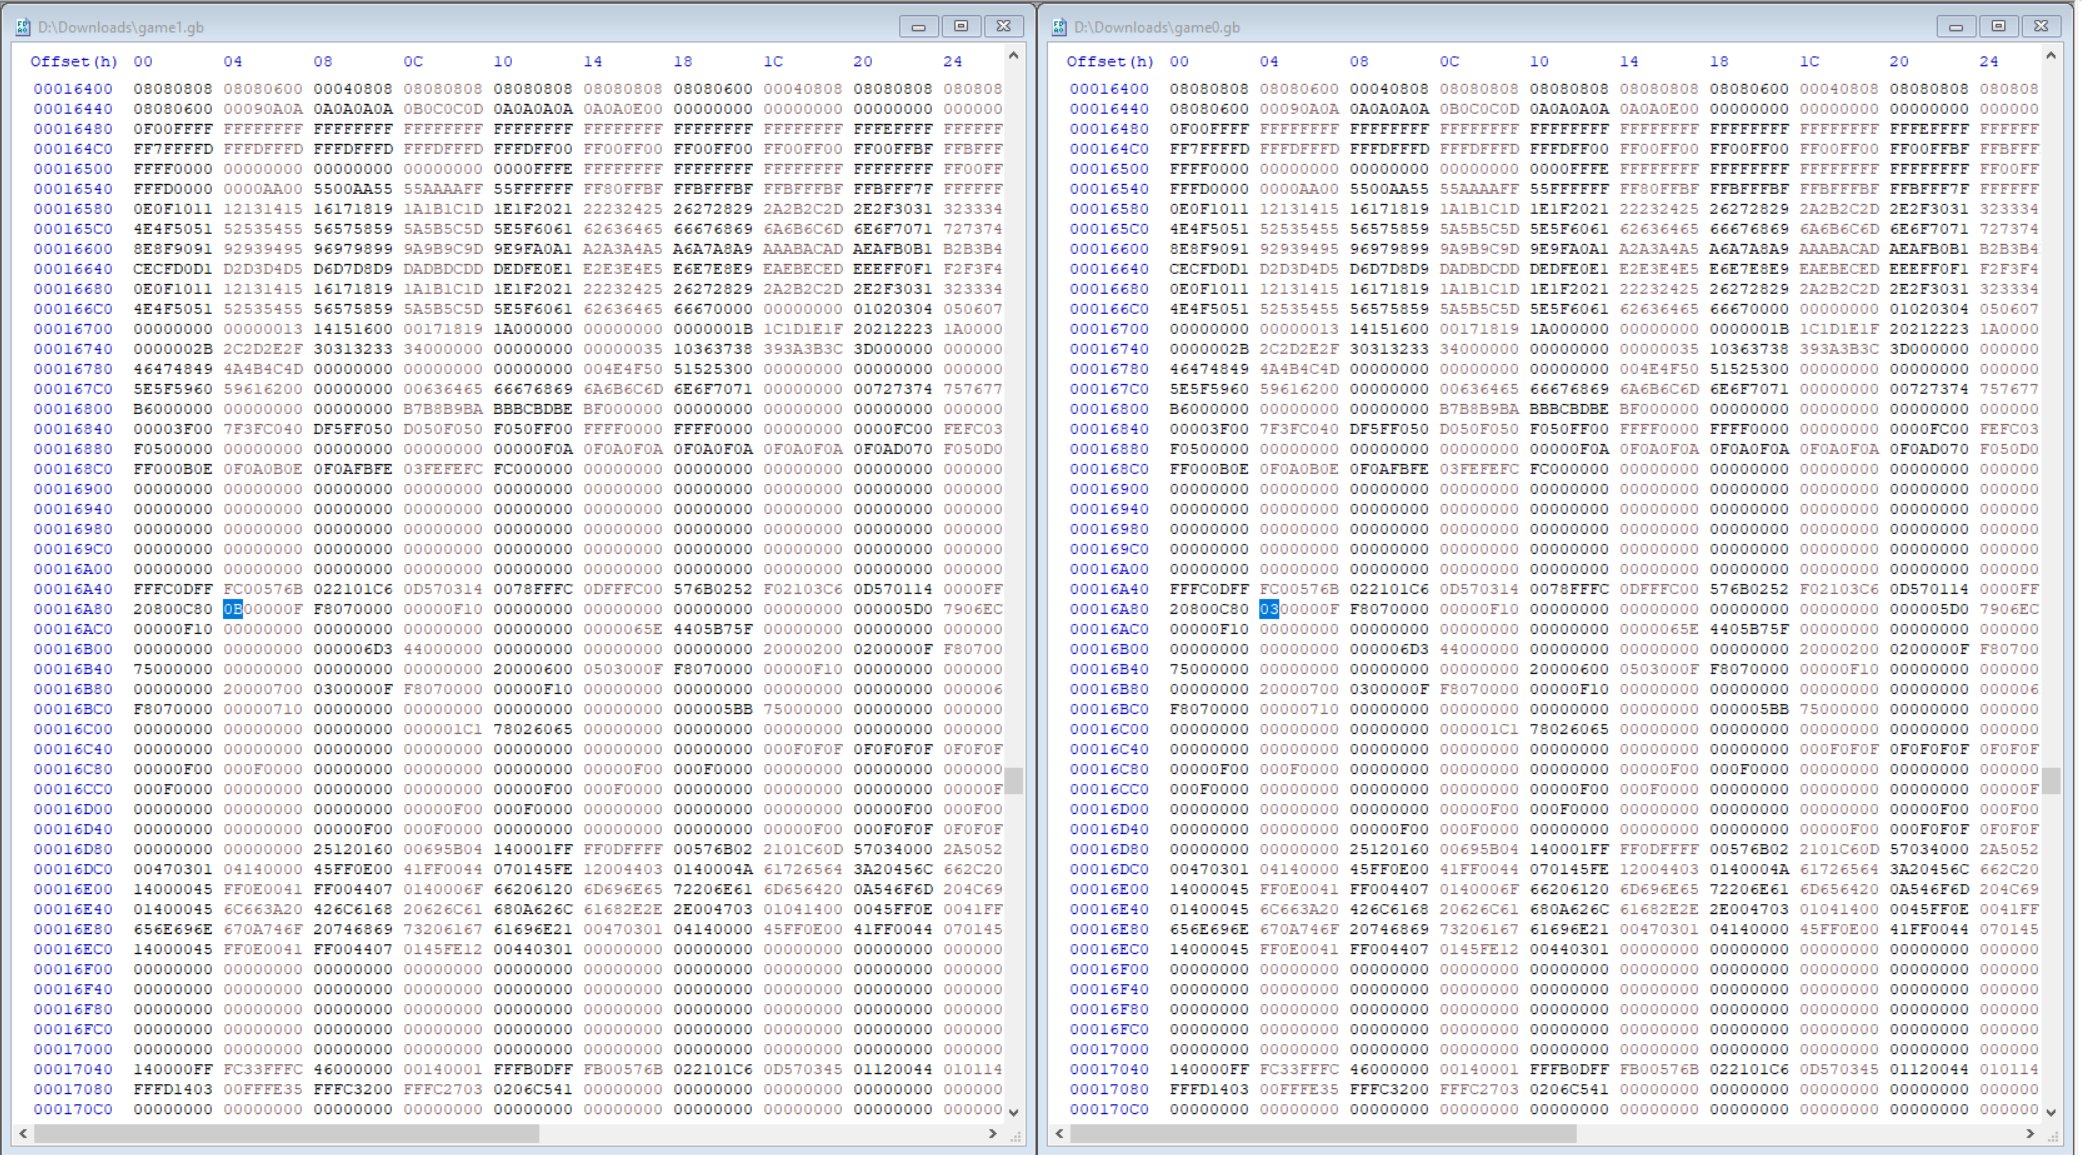2082x1155 pixels.
Task: Close the game0.gb hex window
Action: coord(2040,26)
